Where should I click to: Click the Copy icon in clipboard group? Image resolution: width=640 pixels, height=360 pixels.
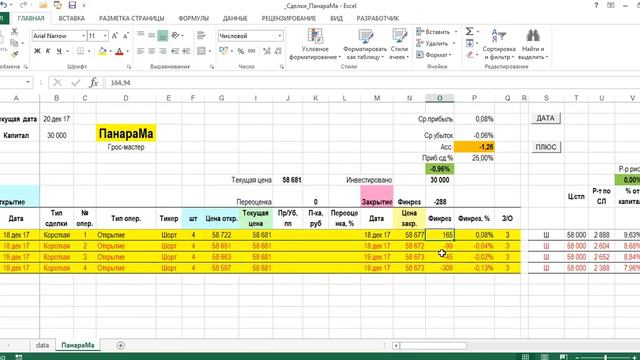(x=14, y=43)
